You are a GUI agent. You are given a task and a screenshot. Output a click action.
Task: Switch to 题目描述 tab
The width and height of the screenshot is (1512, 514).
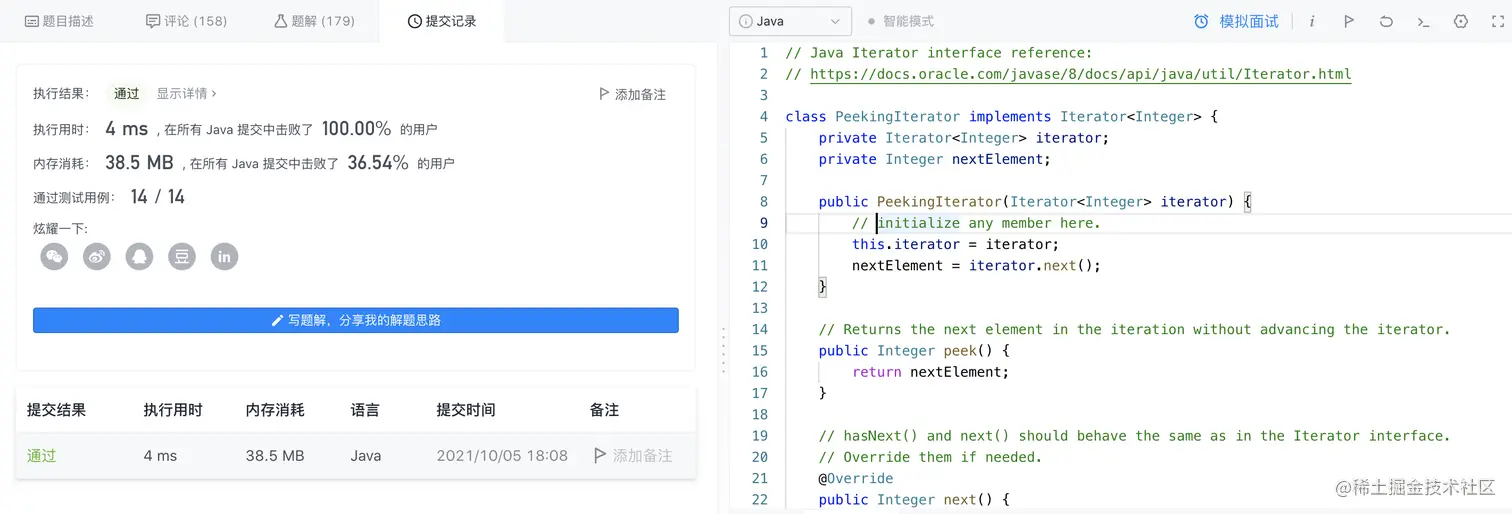[59, 21]
